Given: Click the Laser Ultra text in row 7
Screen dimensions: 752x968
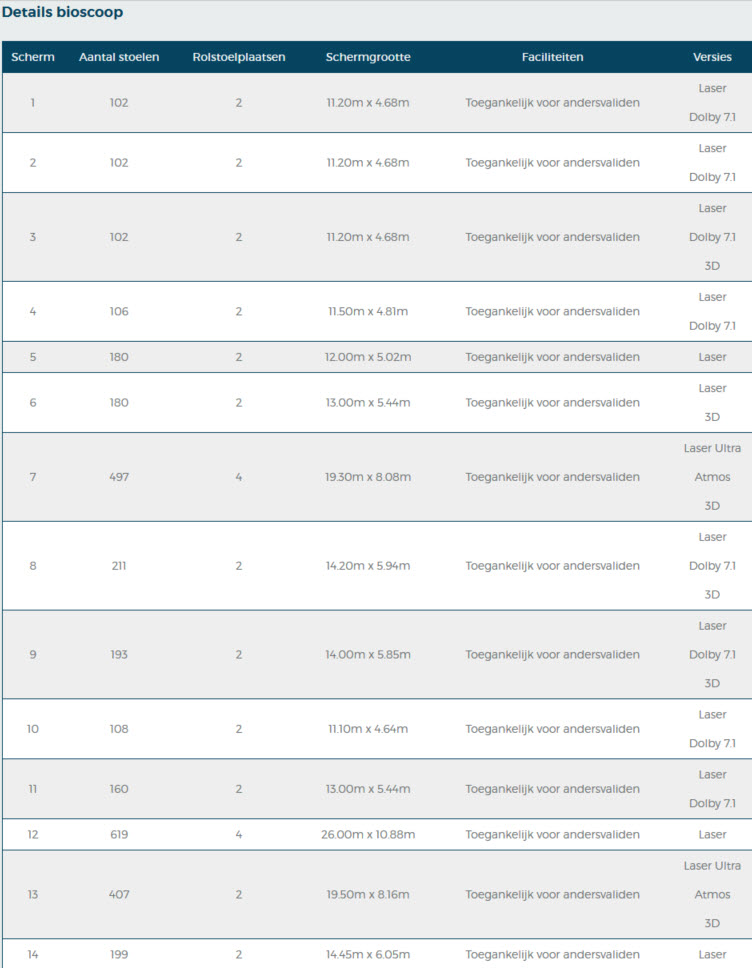Looking at the screenshot, I should 712,448.
